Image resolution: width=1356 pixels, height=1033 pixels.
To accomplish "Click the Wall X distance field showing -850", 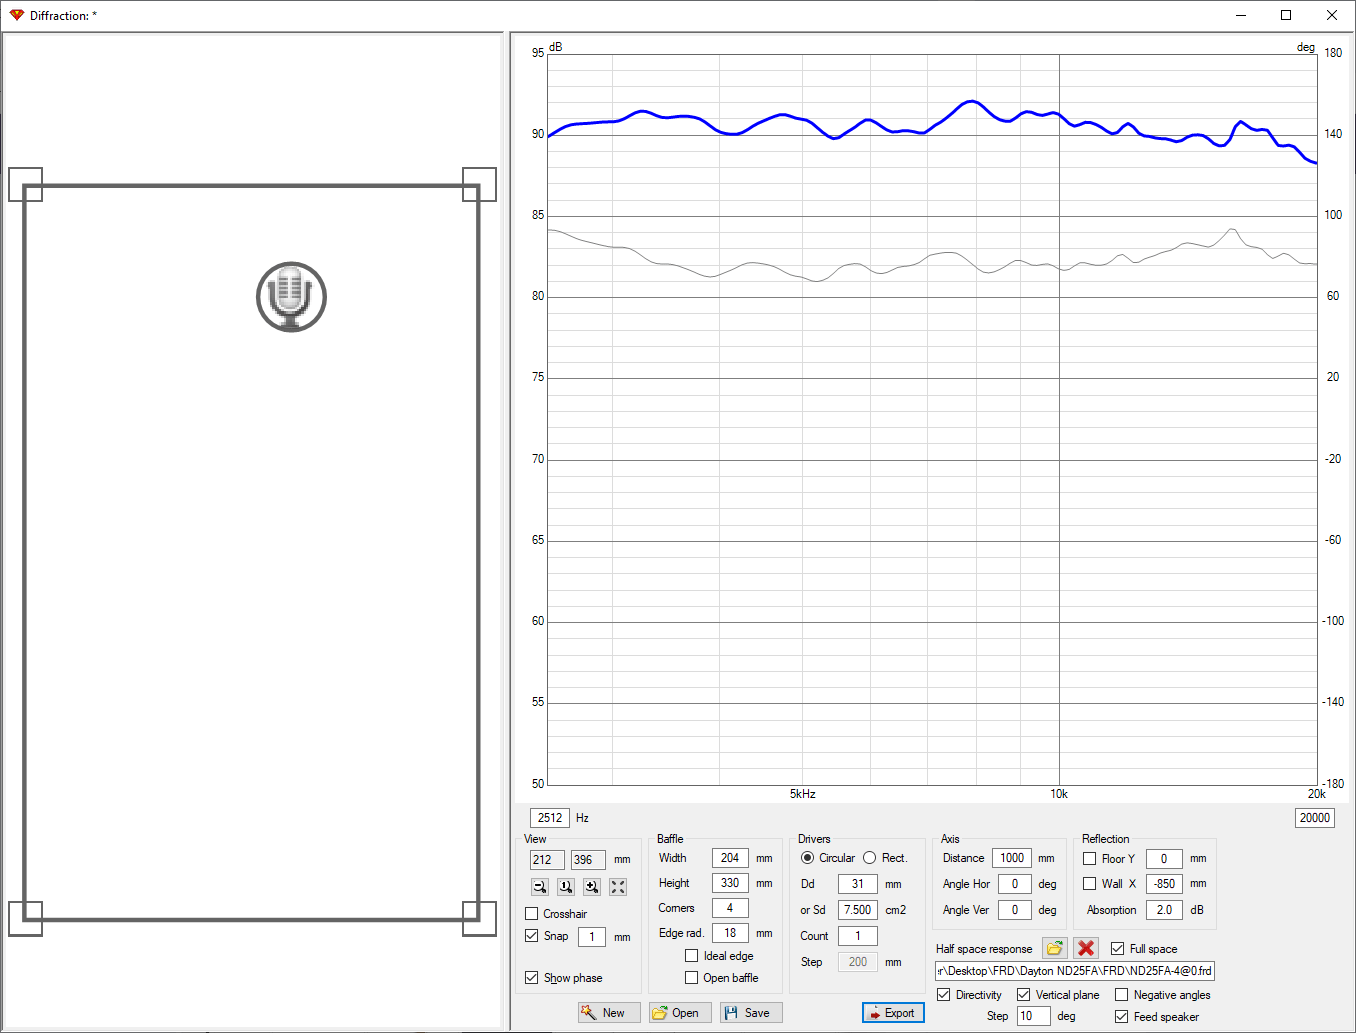I will coord(1164,884).
